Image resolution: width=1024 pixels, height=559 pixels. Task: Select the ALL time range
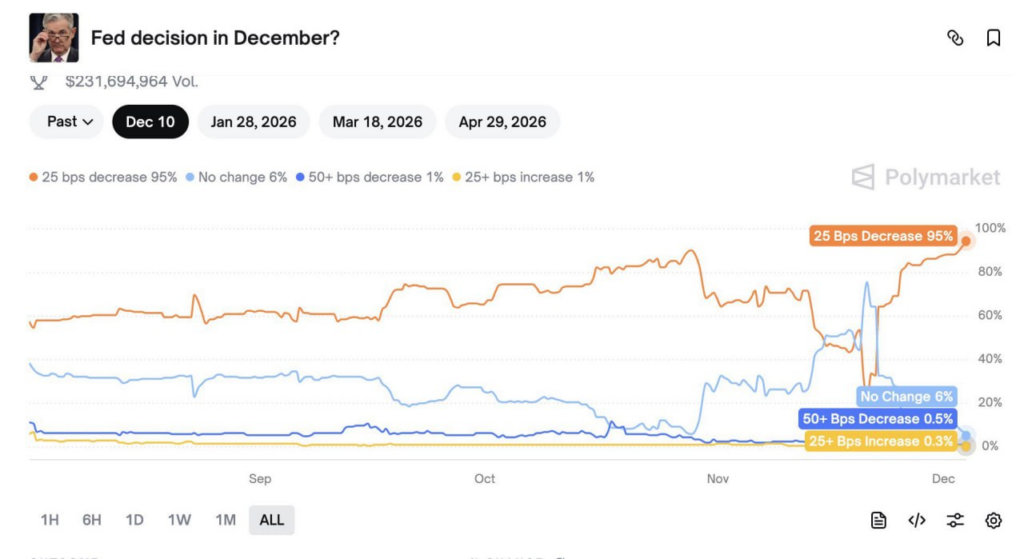click(x=271, y=520)
